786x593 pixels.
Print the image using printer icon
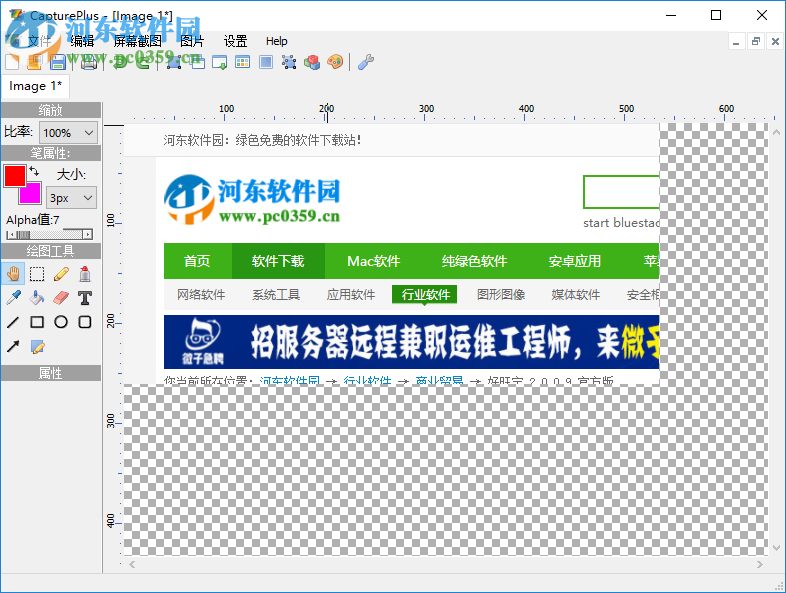click(89, 62)
